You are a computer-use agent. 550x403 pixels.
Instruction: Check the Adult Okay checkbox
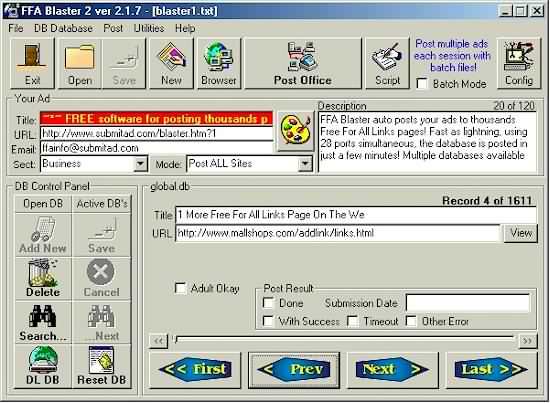click(180, 288)
